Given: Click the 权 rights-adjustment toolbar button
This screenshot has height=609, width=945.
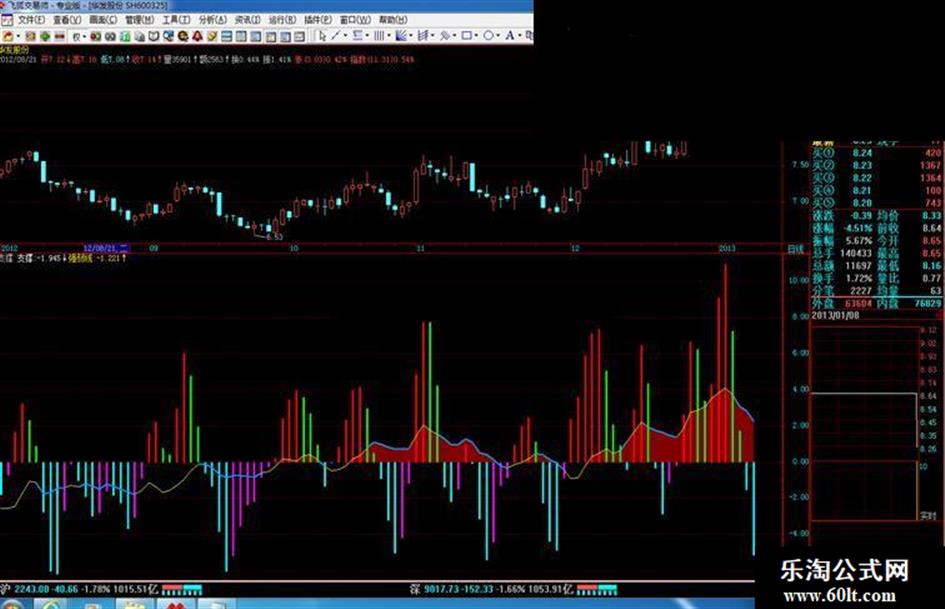Looking at the screenshot, I should tap(76, 37).
